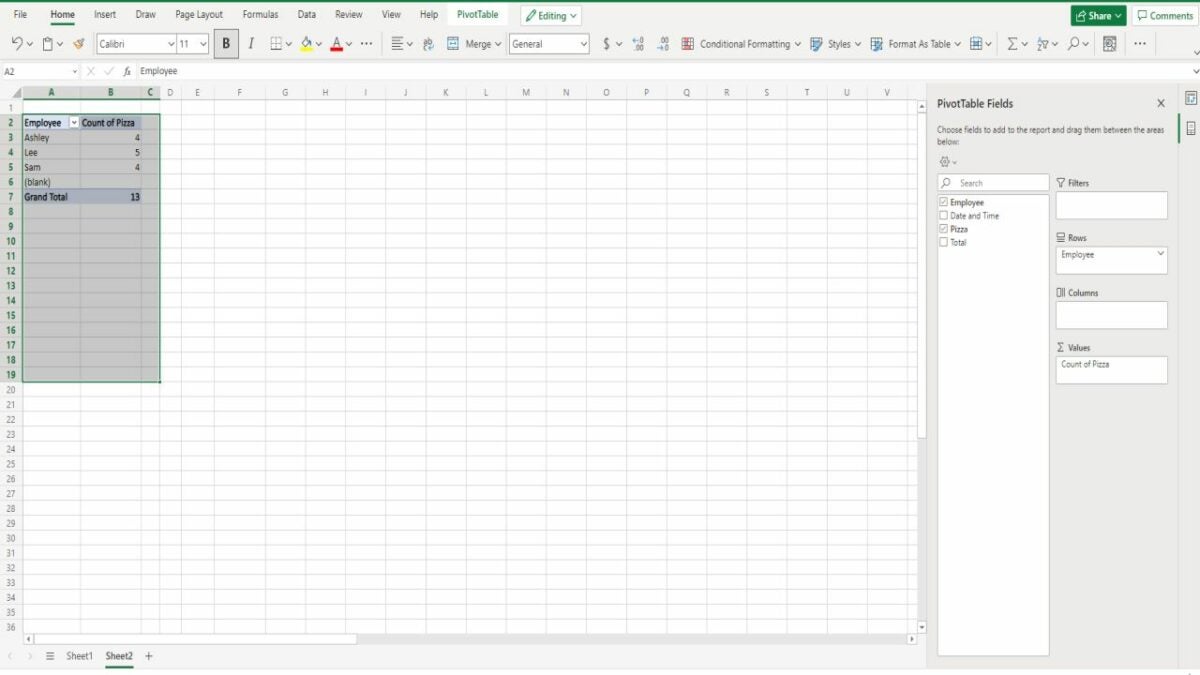Image resolution: width=1200 pixels, height=675 pixels.
Task: Click the Increase Decimal icon
Action: click(x=638, y=44)
